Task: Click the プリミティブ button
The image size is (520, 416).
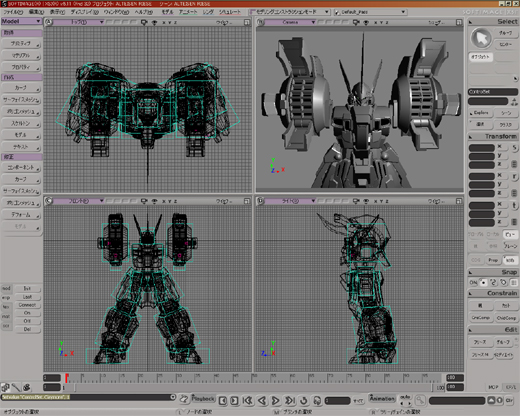Action: tap(21, 43)
